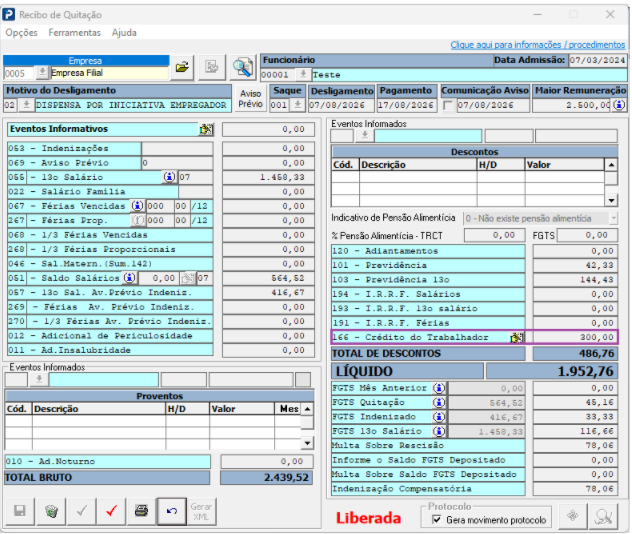
Task: Click the Pagamento date field
Action: coord(407,105)
